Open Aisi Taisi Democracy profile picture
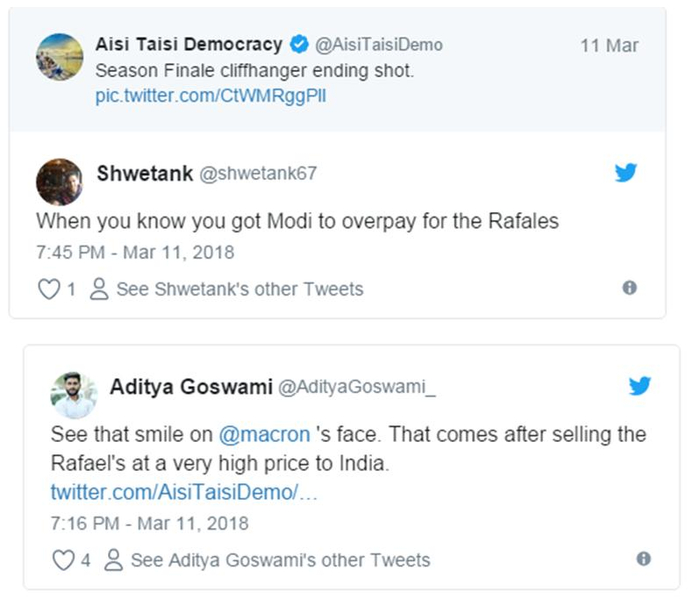This screenshot has width=700, height=599. click(x=59, y=56)
